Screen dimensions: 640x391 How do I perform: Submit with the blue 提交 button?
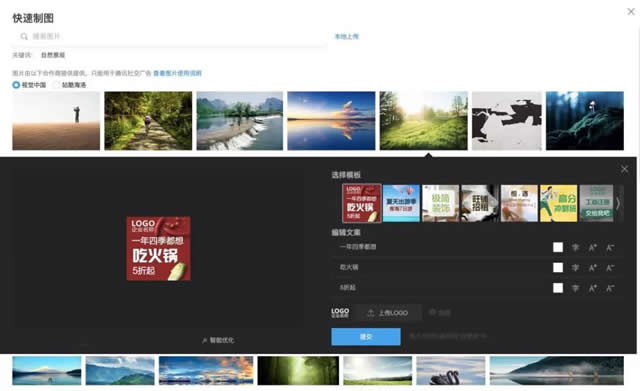366,337
